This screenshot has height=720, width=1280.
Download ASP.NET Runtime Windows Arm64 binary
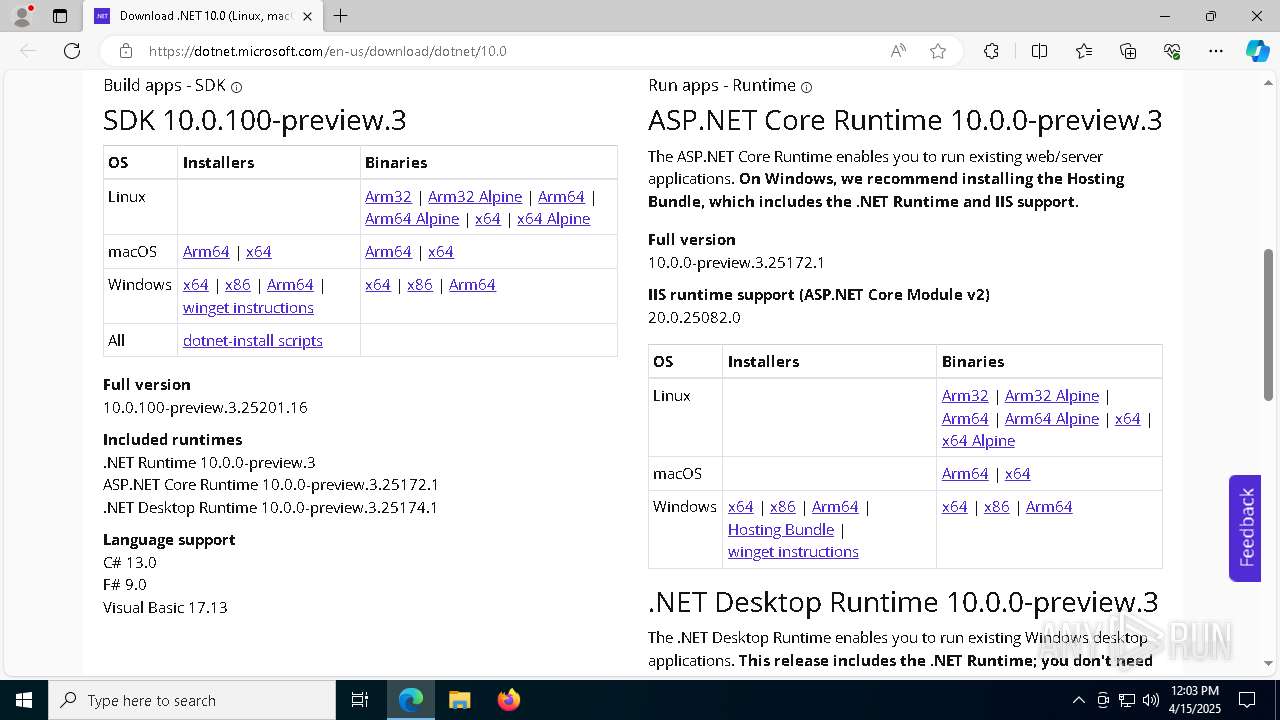(x=1049, y=506)
